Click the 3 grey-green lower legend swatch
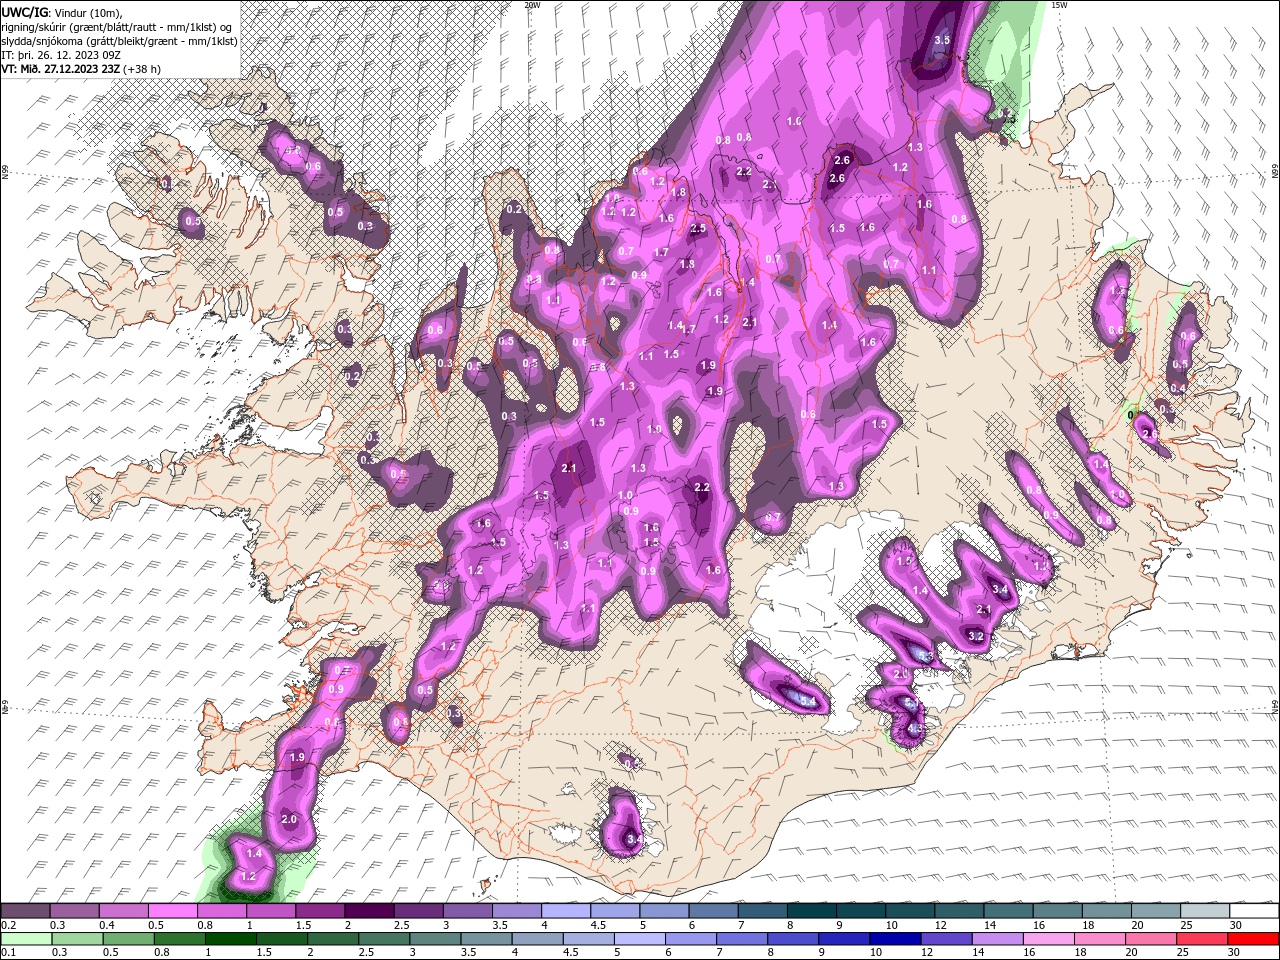Image resolution: width=1280 pixels, height=960 pixels. pyautogui.click(x=436, y=938)
